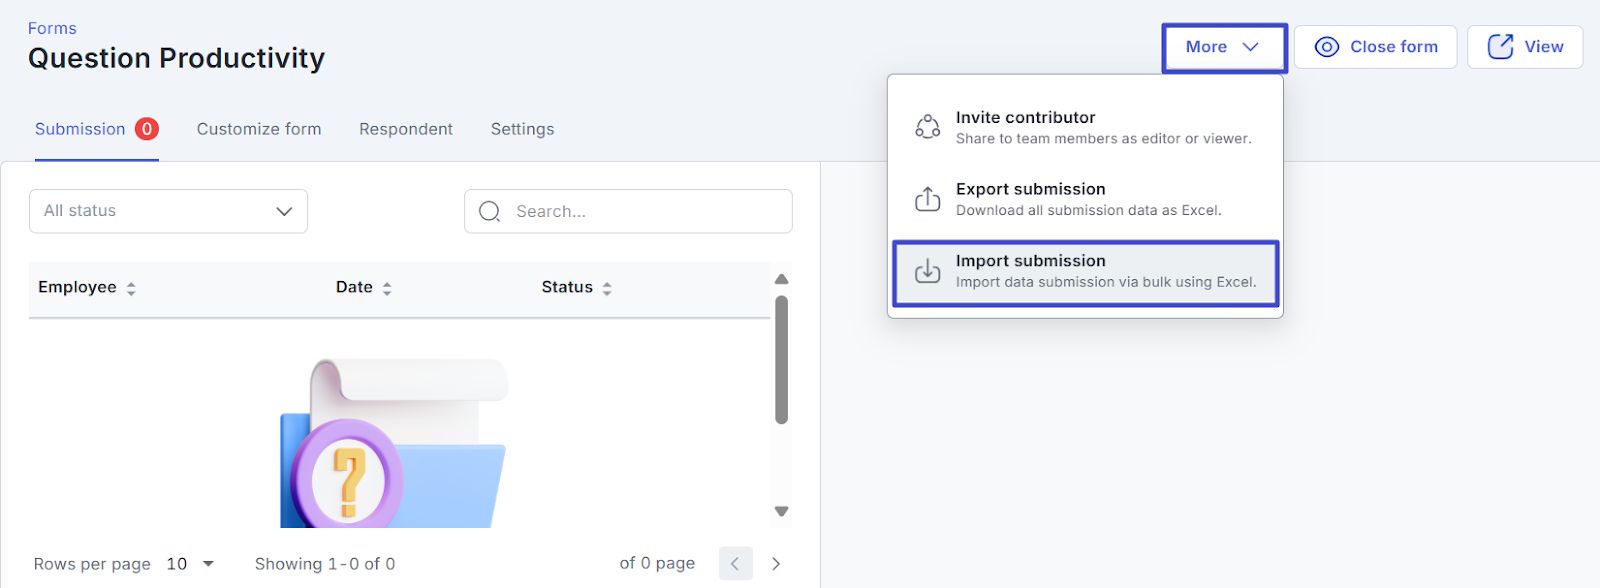Image resolution: width=1600 pixels, height=588 pixels.
Task: Click the Import submission download icon
Action: (927, 271)
